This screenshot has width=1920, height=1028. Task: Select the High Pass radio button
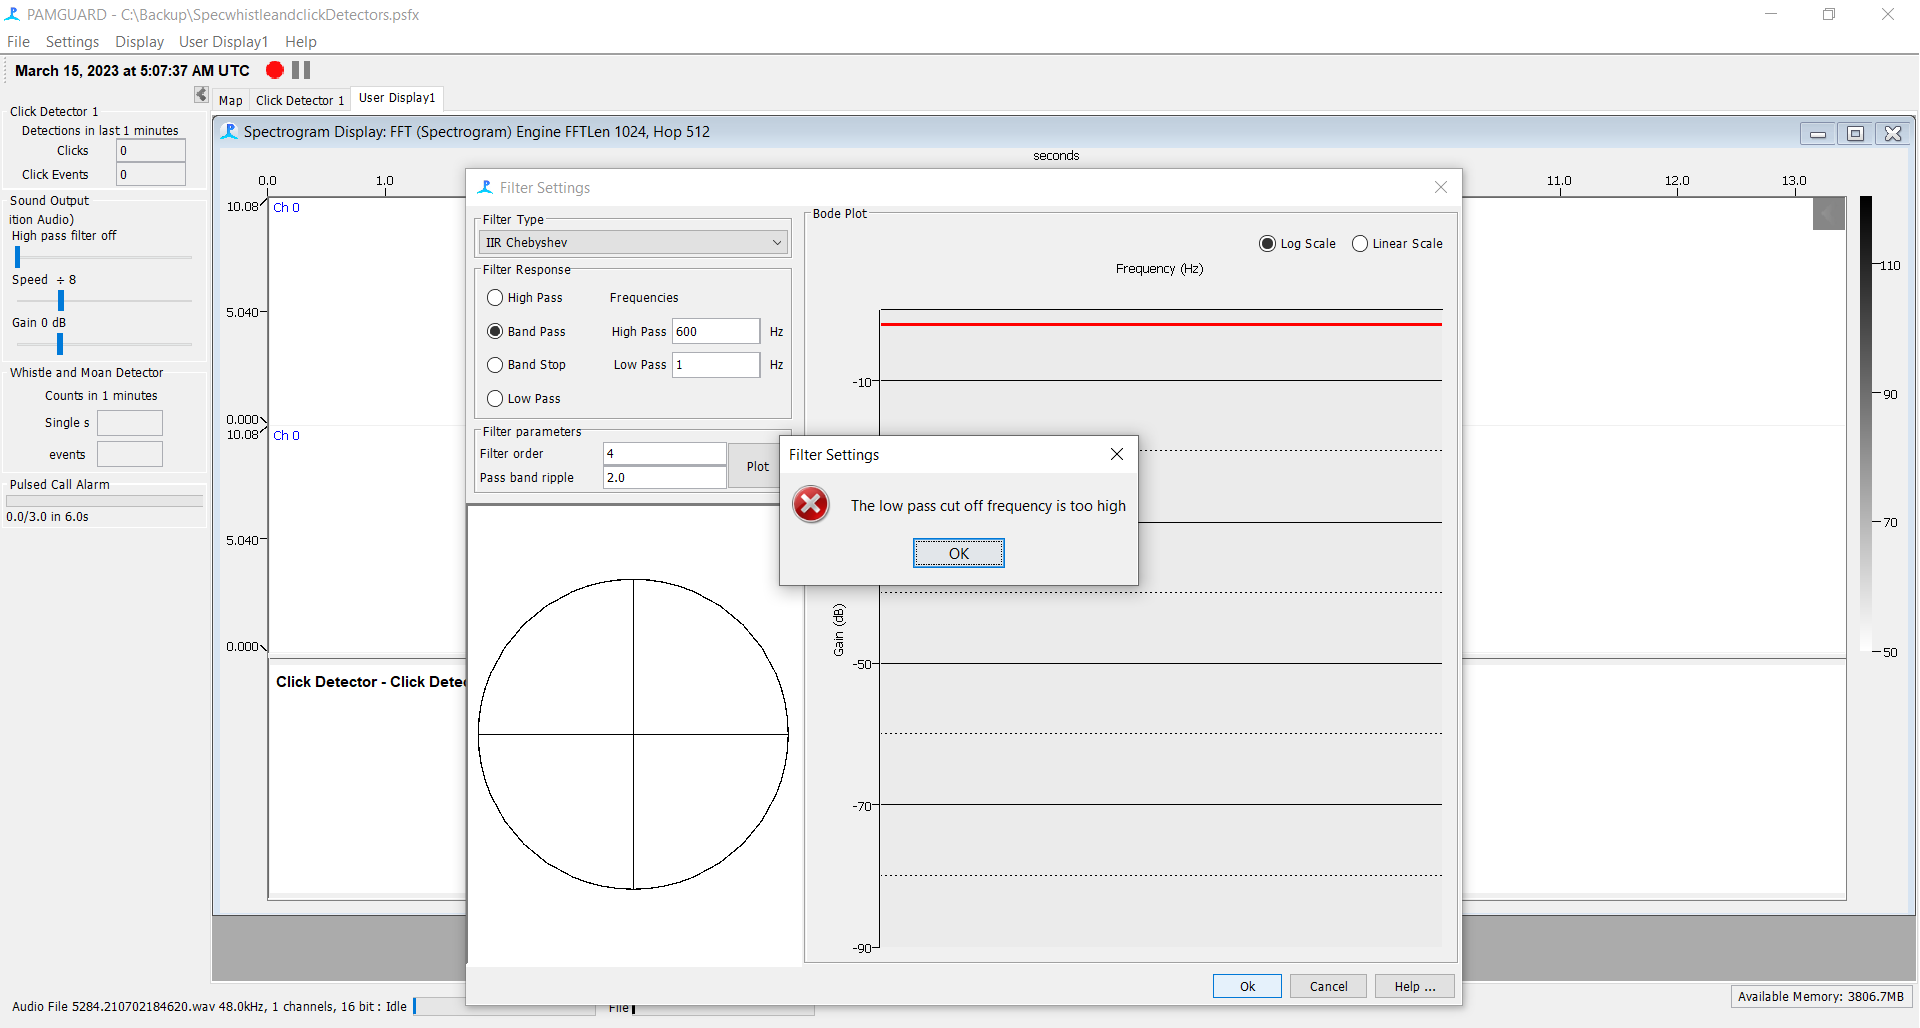[x=495, y=298]
